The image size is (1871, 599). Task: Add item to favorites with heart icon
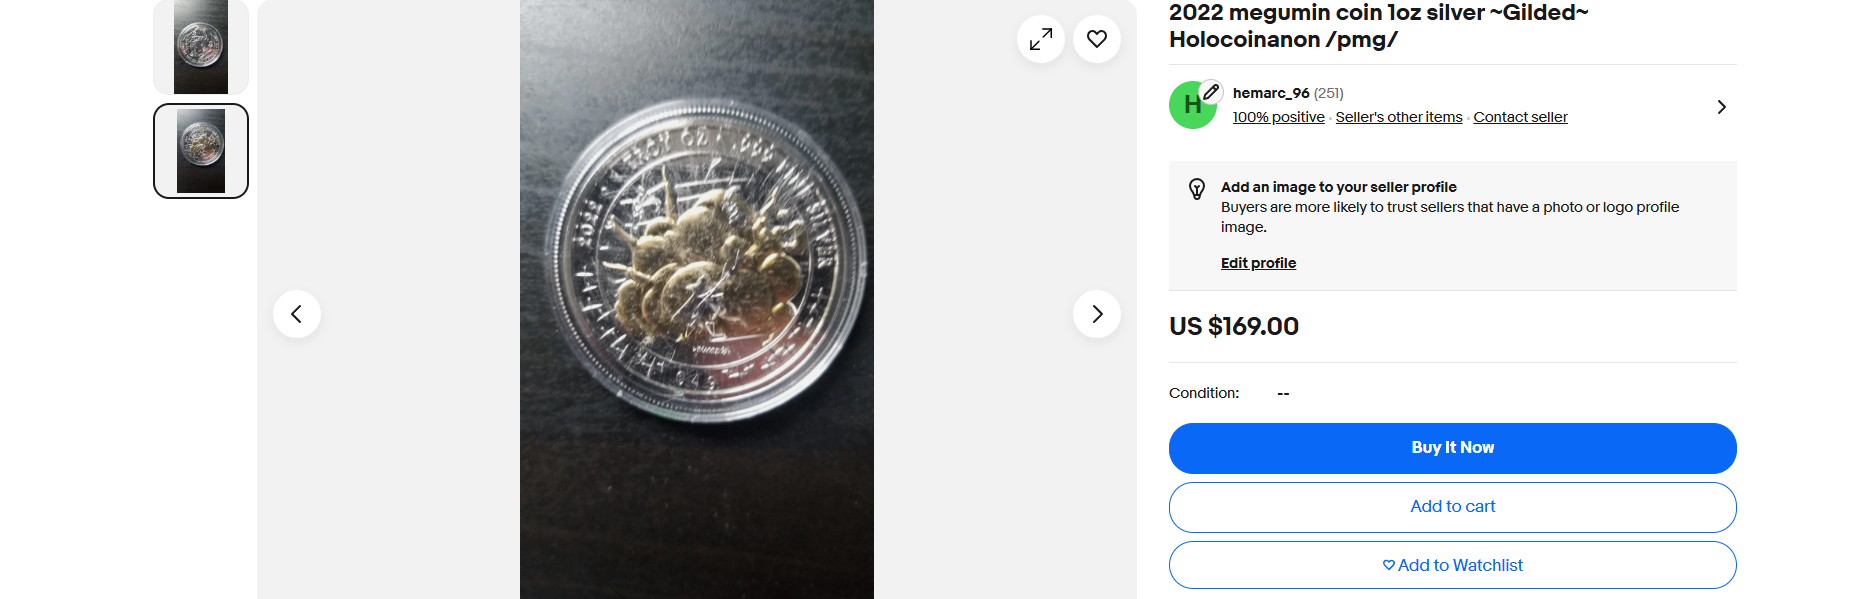(x=1097, y=39)
